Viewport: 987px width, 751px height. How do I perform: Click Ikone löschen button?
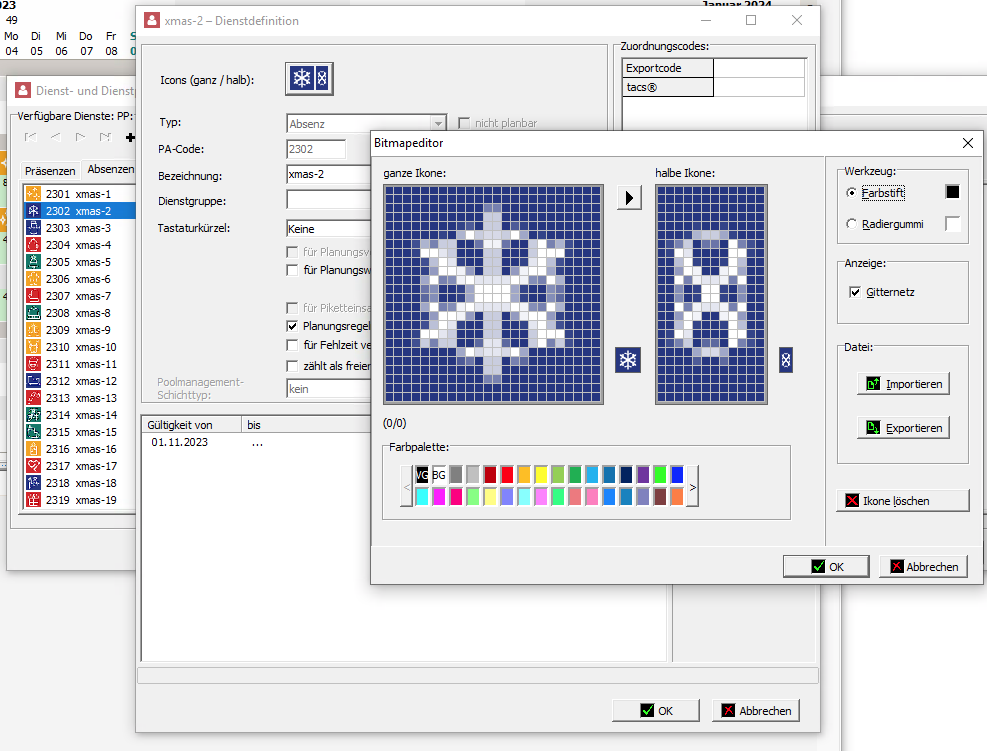click(903, 500)
